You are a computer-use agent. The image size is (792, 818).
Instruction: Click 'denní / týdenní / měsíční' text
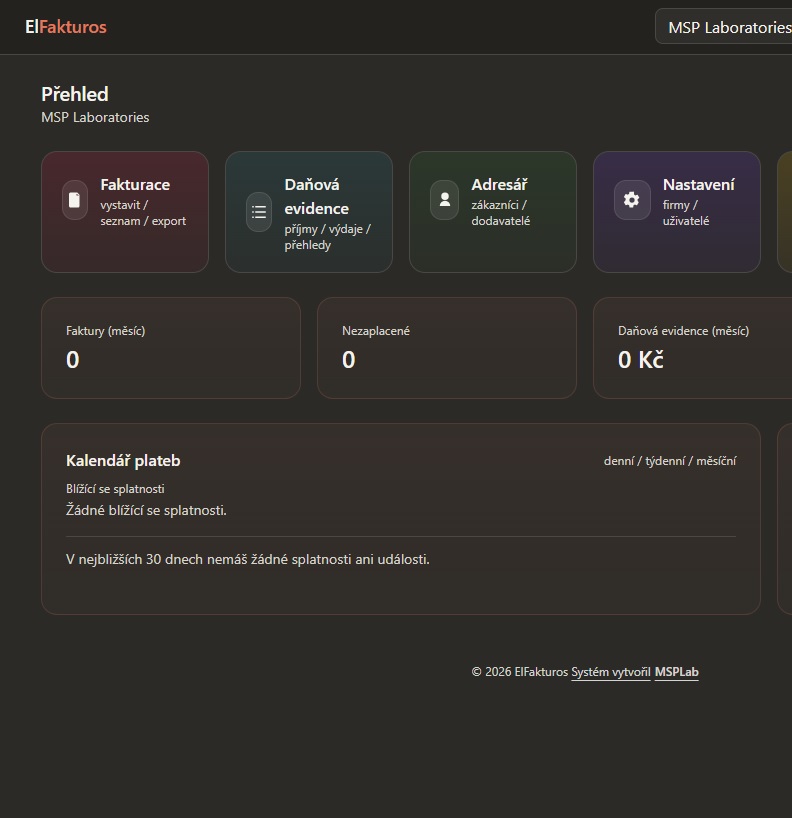point(670,461)
